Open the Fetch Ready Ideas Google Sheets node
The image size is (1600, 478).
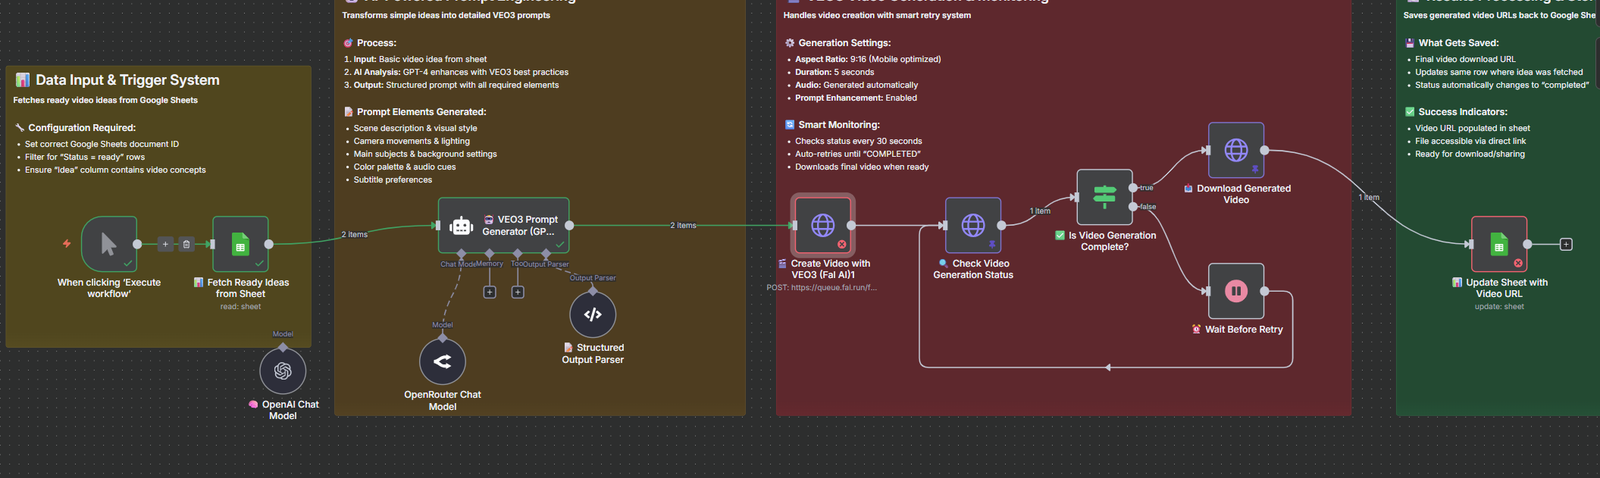pyautogui.click(x=240, y=244)
